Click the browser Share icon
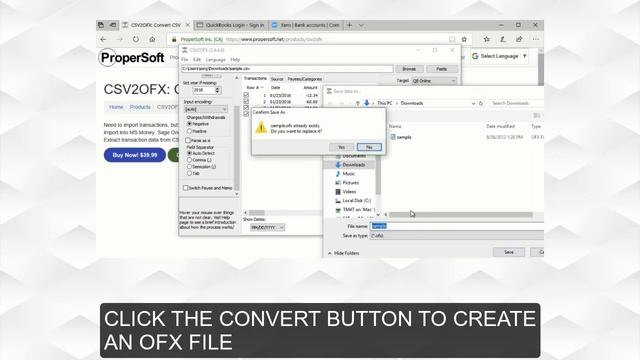The image size is (640, 360). tap(519, 39)
